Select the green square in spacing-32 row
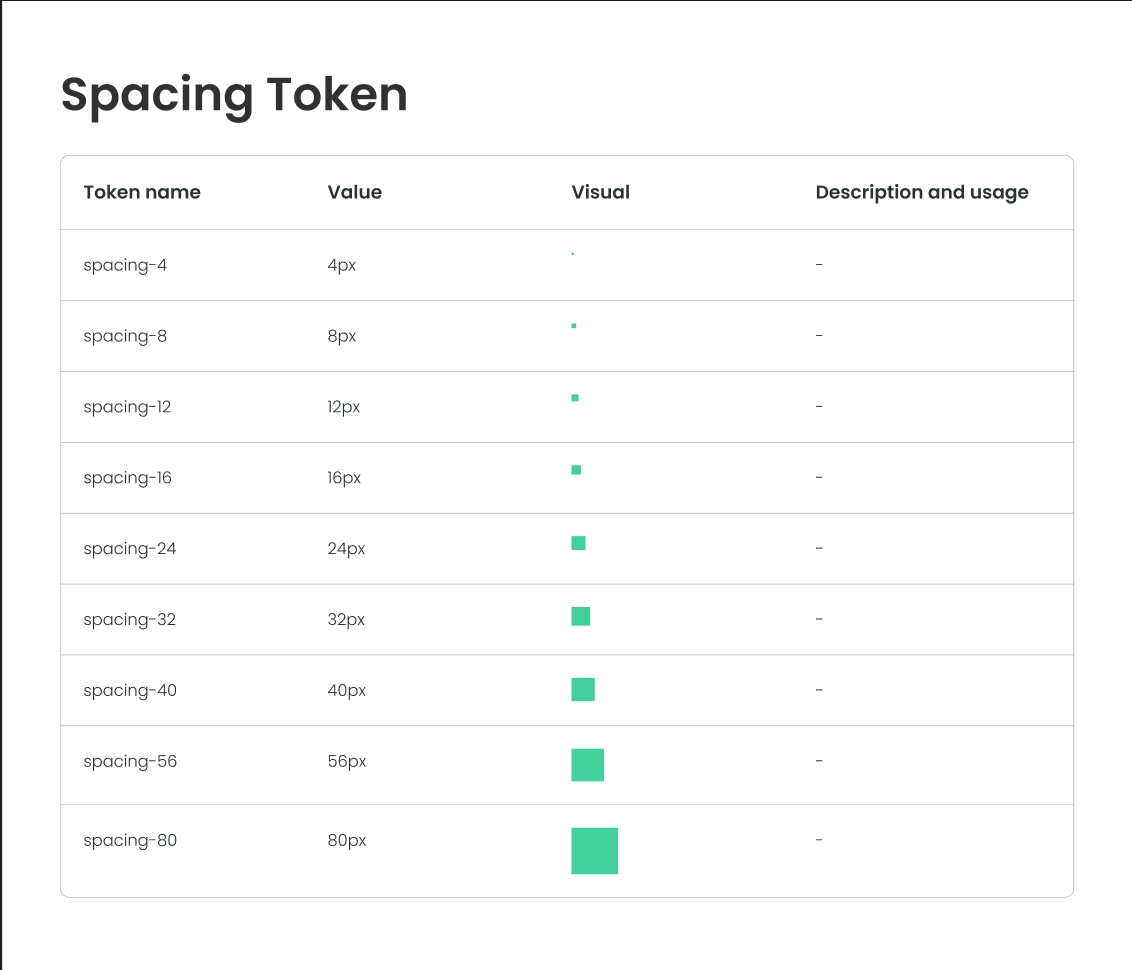Screen dimensions: 1132x970 580,616
